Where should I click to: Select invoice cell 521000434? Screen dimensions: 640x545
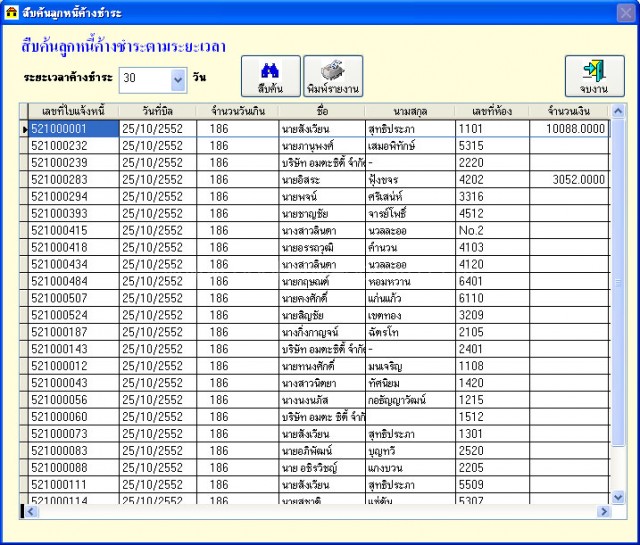[x=74, y=265]
